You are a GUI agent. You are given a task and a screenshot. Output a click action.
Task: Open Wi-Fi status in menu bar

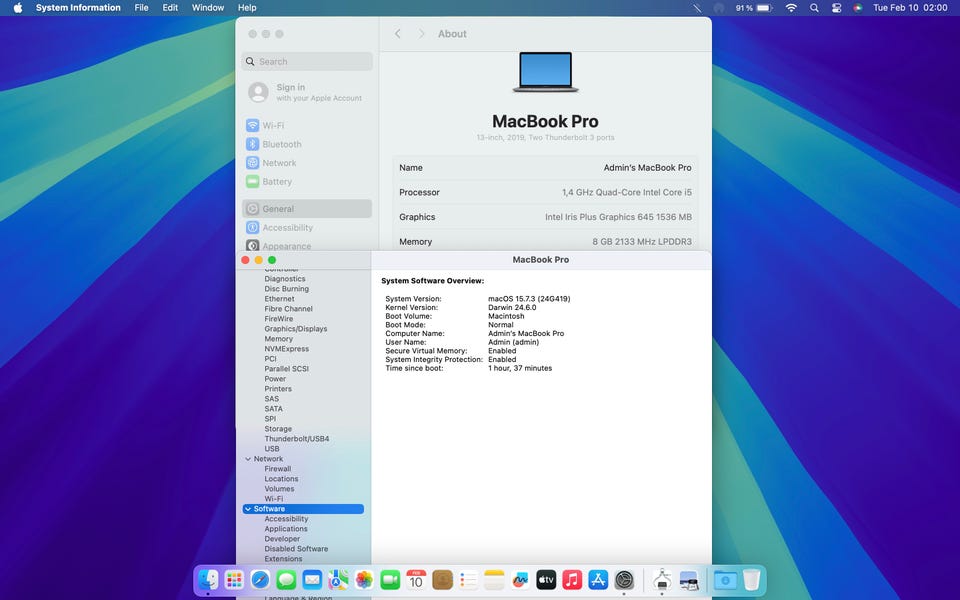tap(791, 8)
